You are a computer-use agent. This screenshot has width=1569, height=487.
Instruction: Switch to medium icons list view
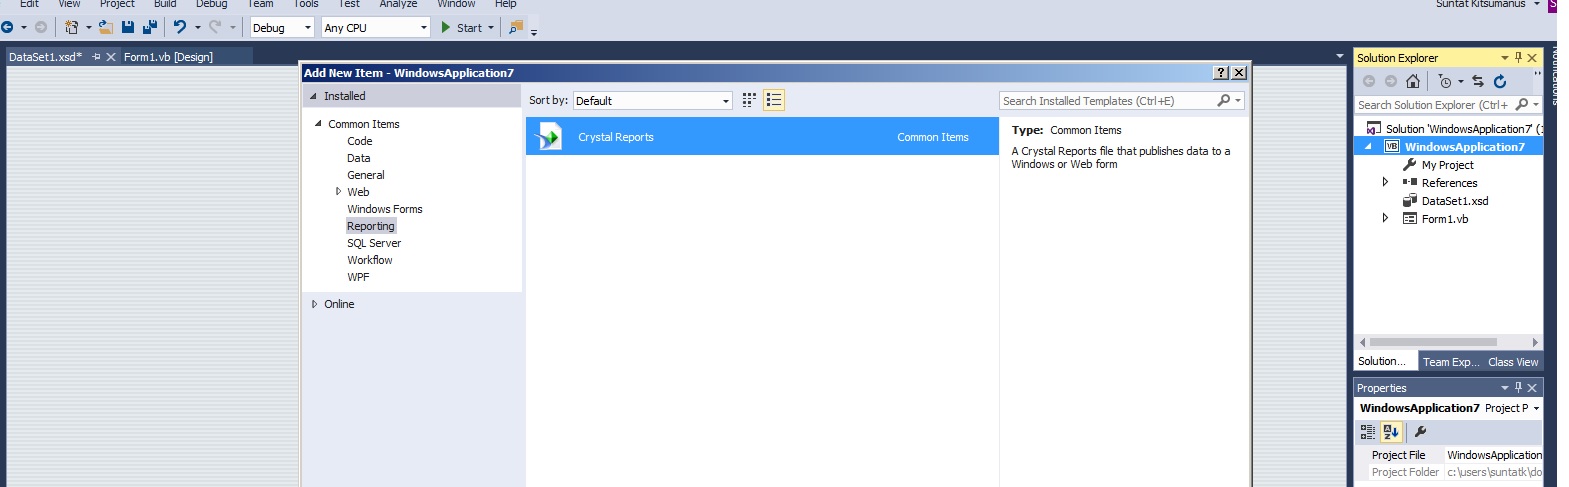pyautogui.click(x=774, y=100)
